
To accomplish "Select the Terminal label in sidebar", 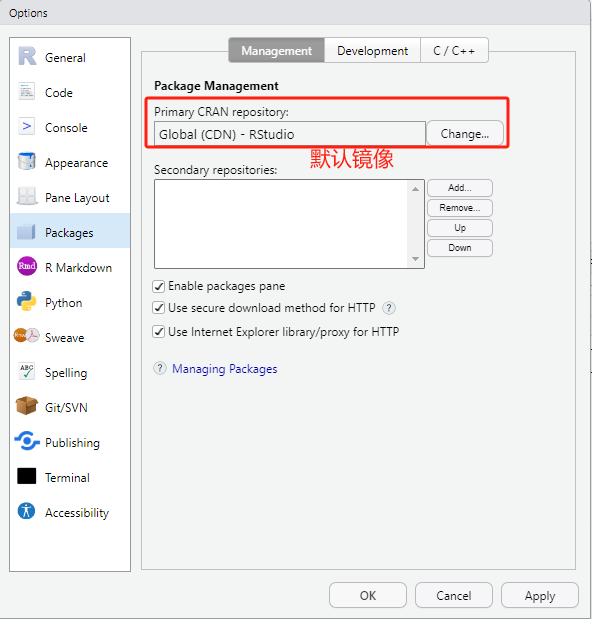I will [x=67, y=478].
